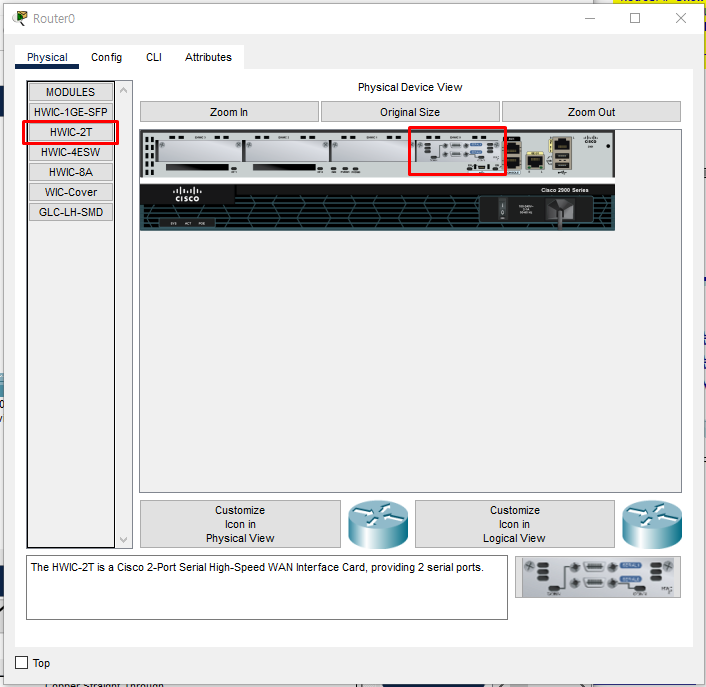Pick the HWIC-8A module
Screen dimensions: 706x687
71,172
